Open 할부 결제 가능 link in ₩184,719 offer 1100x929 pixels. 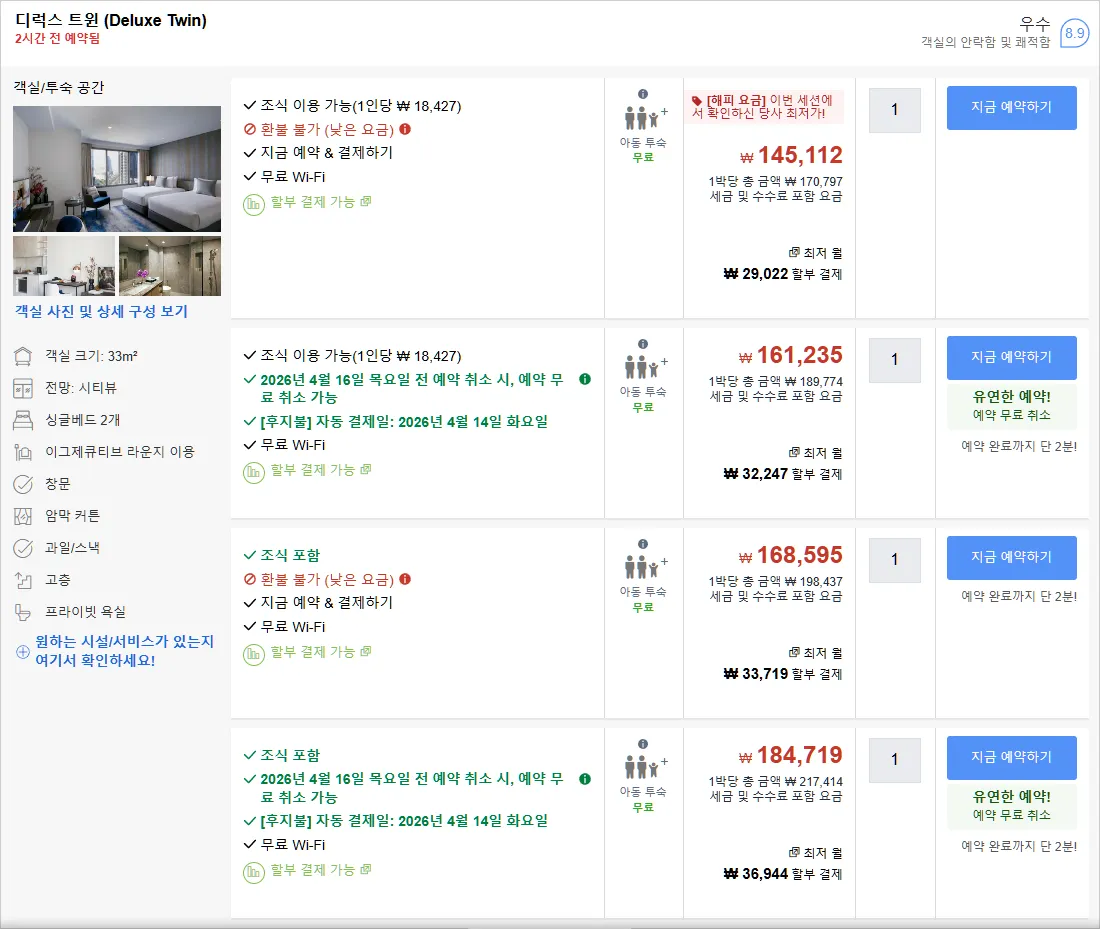point(320,870)
